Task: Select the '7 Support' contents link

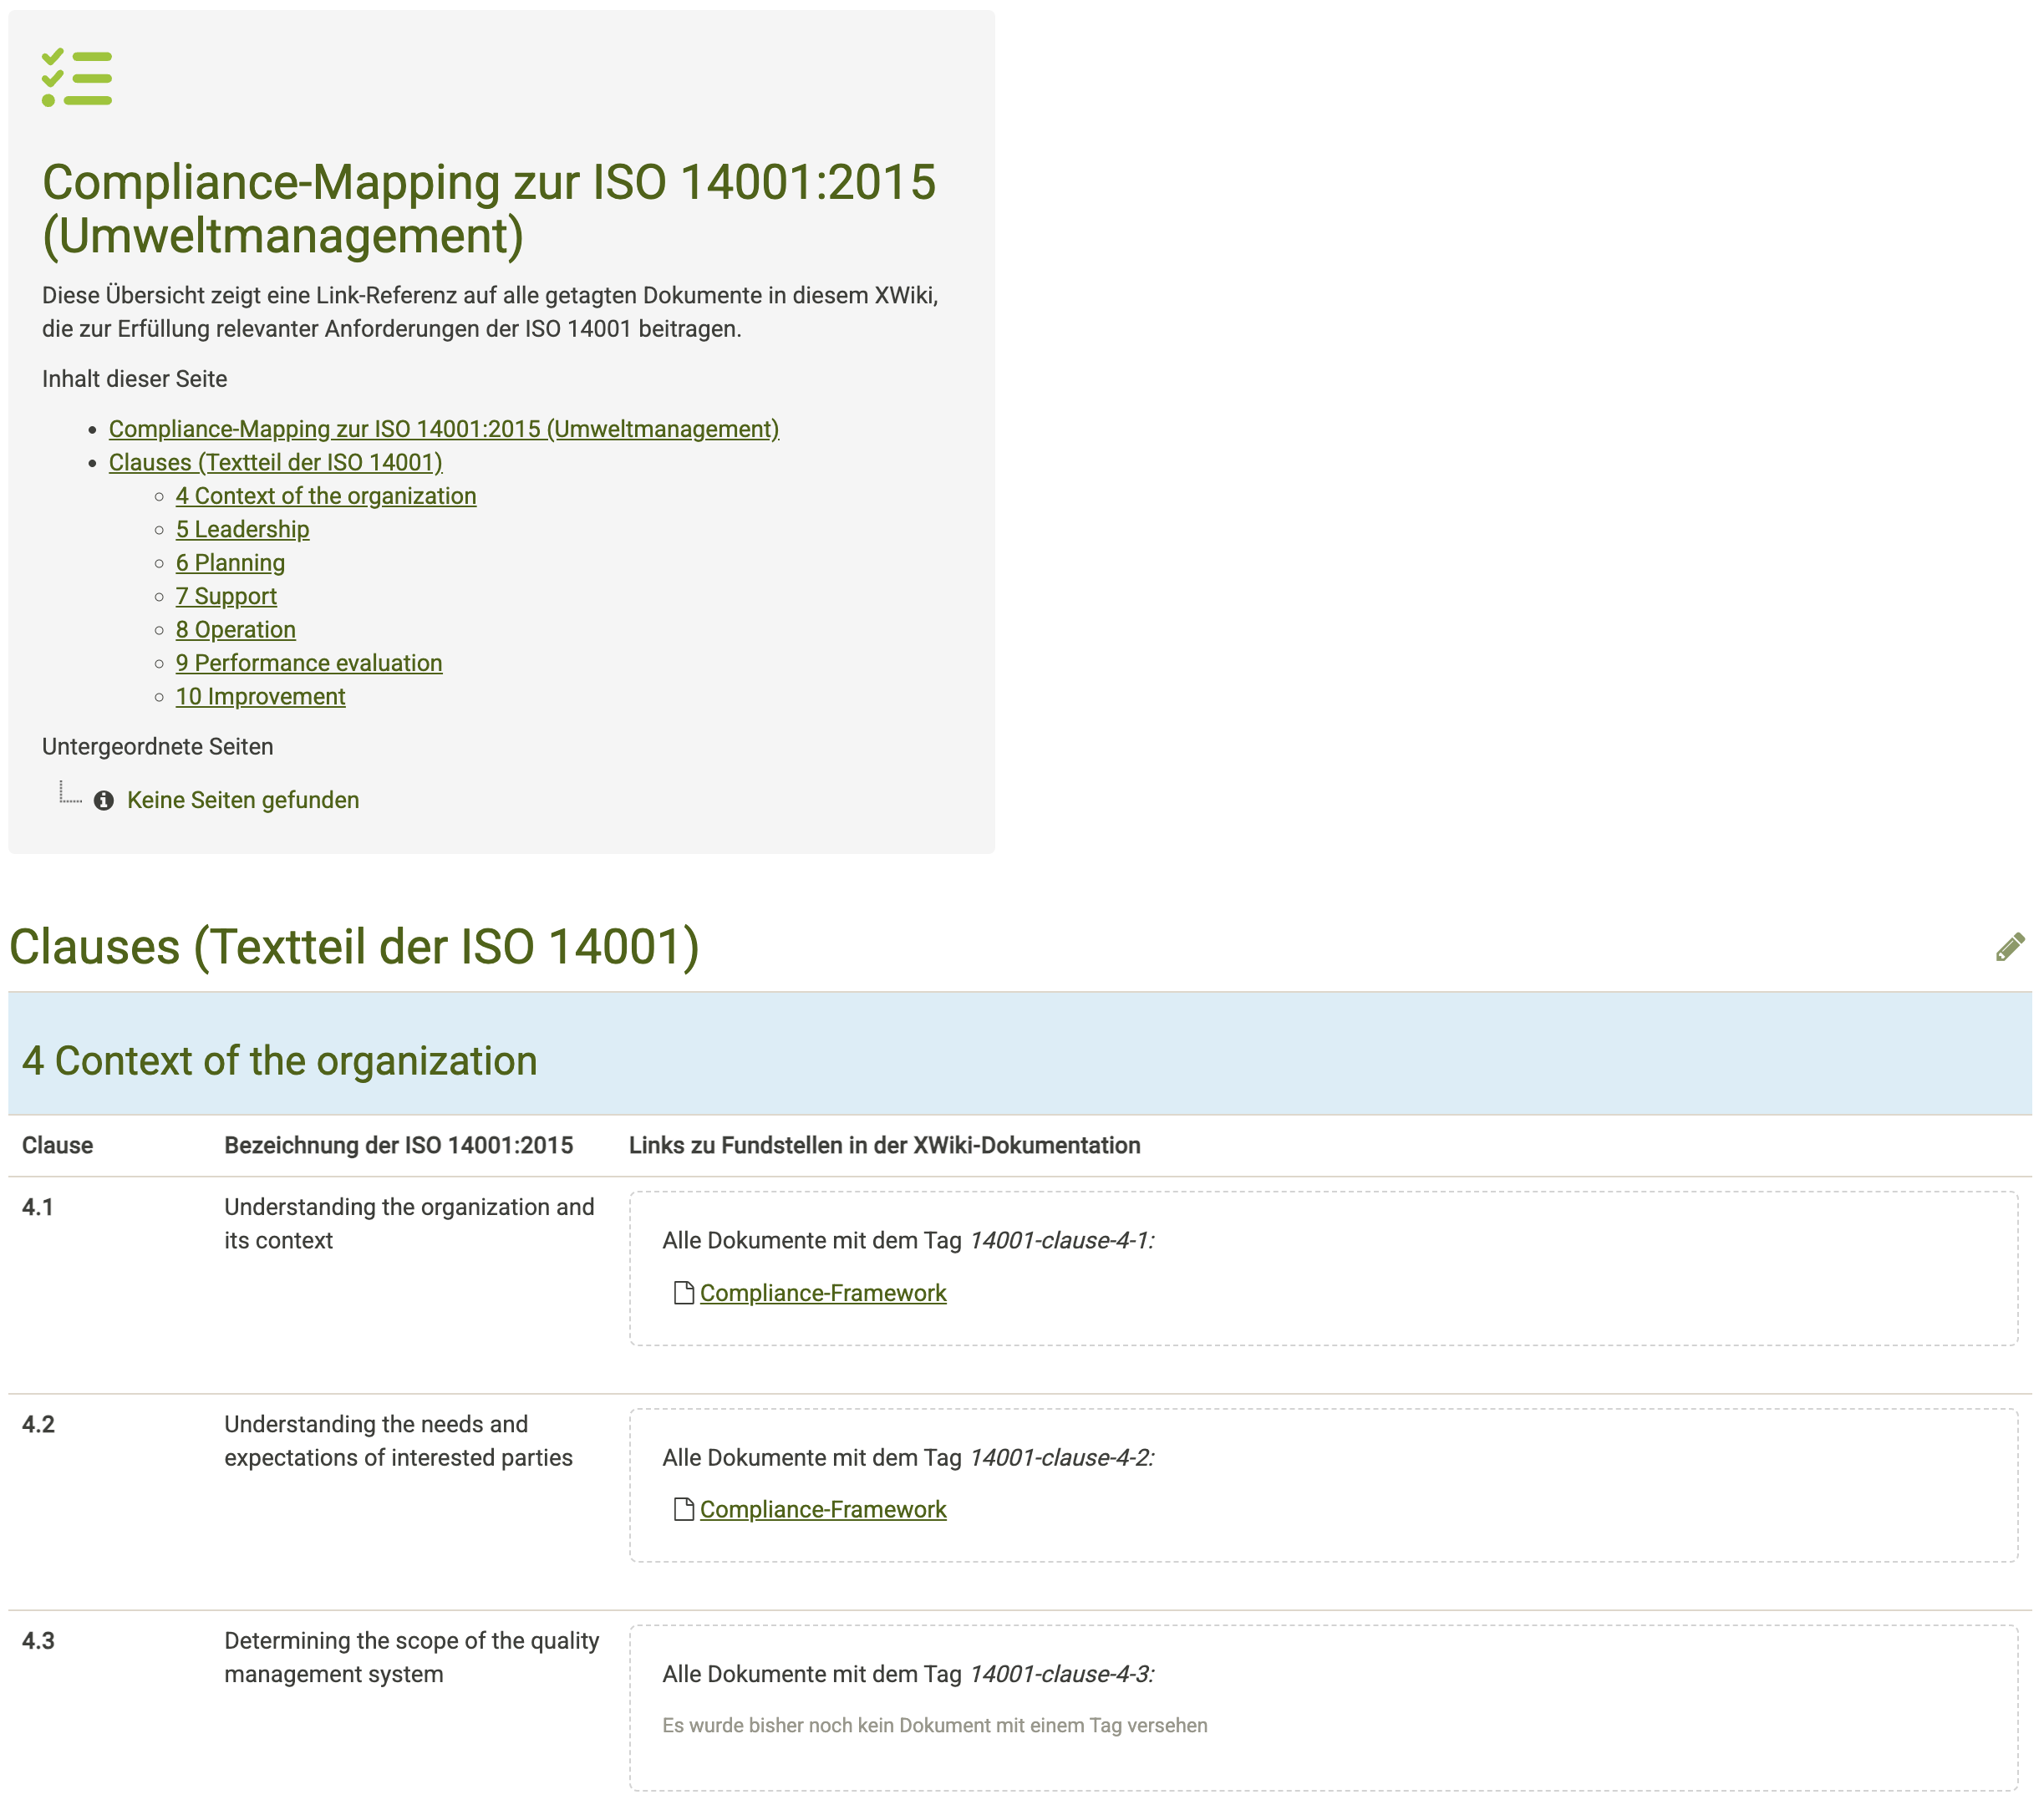Action: (226, 596)
